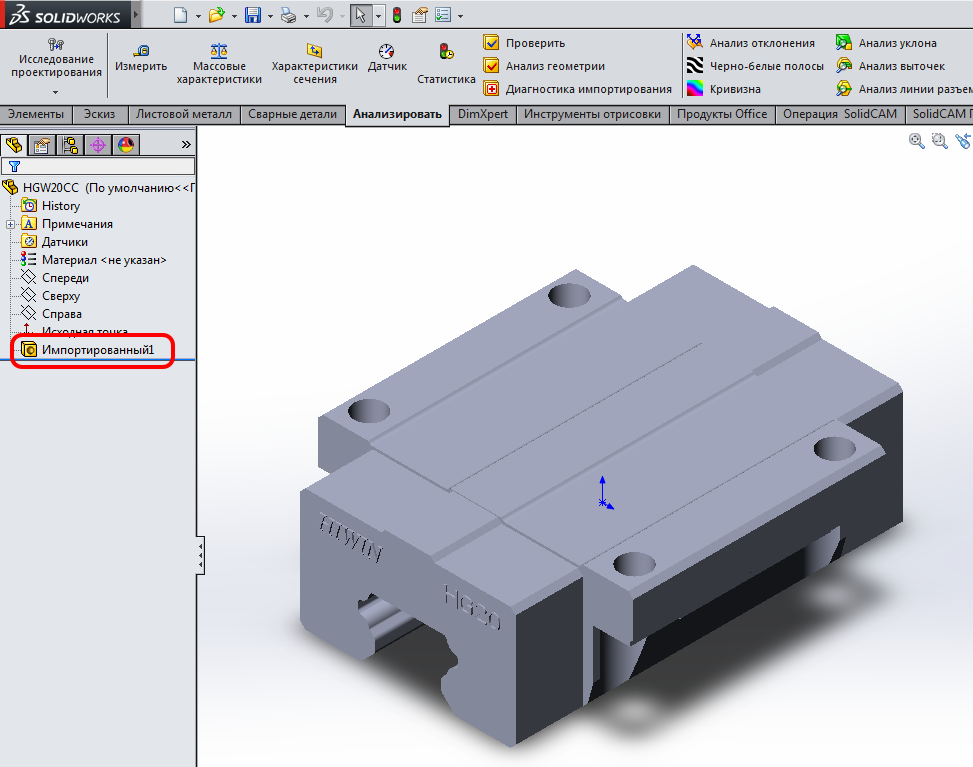
Task: Launch the Measure (Измерить) tool
Action: (x=141, y=58)
